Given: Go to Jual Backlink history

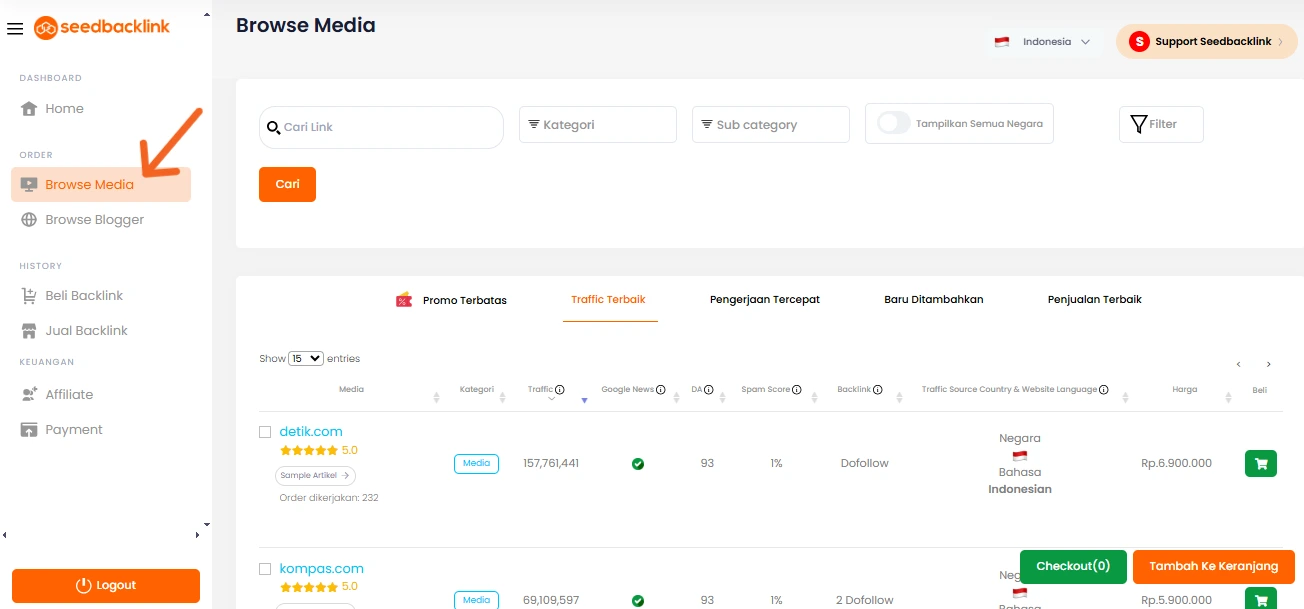Looking at the screenshot, I should tap(86, 330).
